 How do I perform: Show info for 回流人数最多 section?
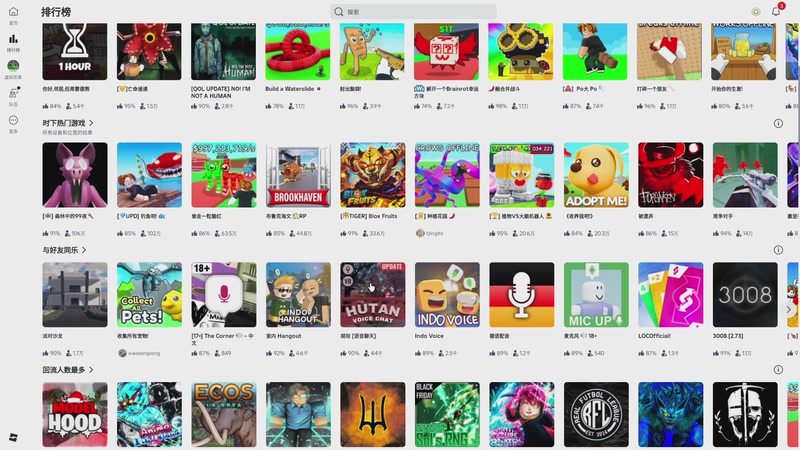778,370
